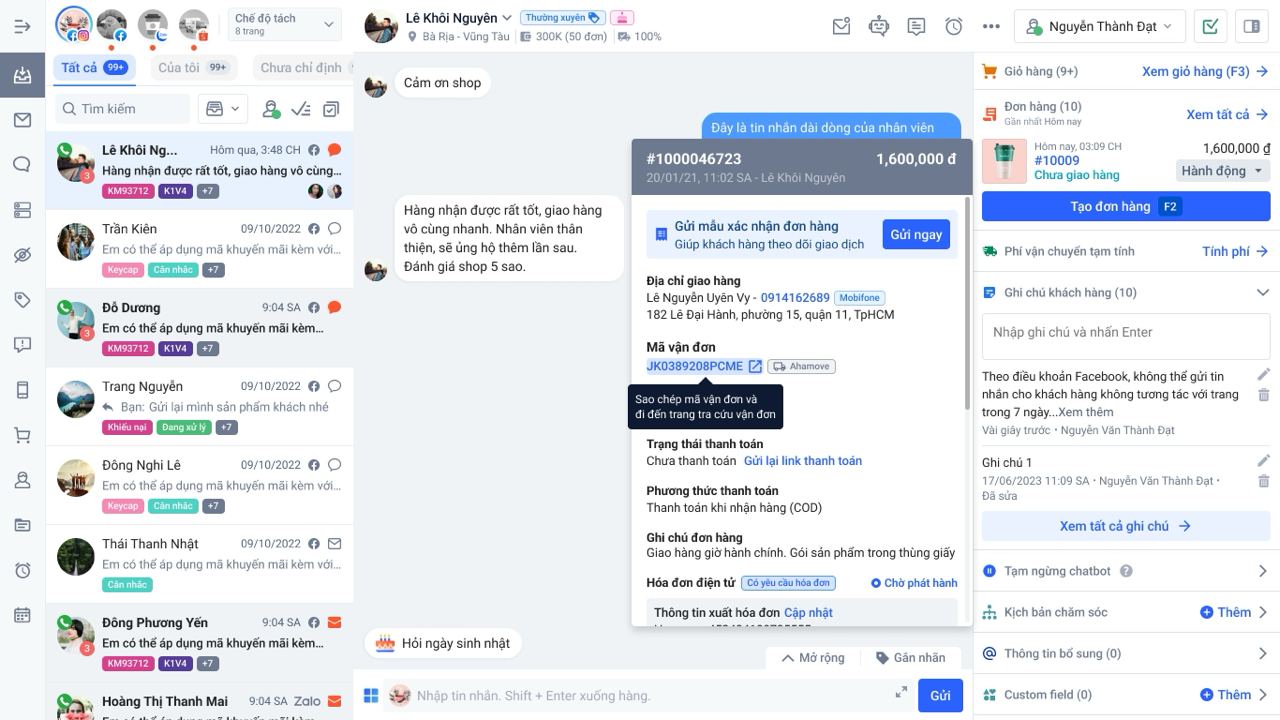Open the chatbot robot icon in the header
1280x720 pixels.
coord(879,26)
